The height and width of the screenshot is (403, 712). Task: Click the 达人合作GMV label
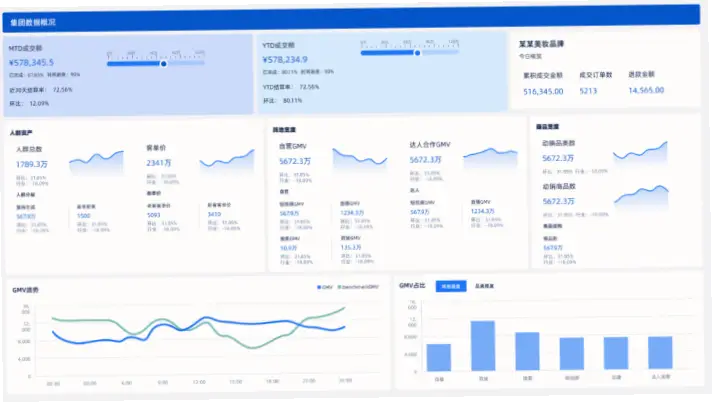pyautogui.click(x=430, y=145)
